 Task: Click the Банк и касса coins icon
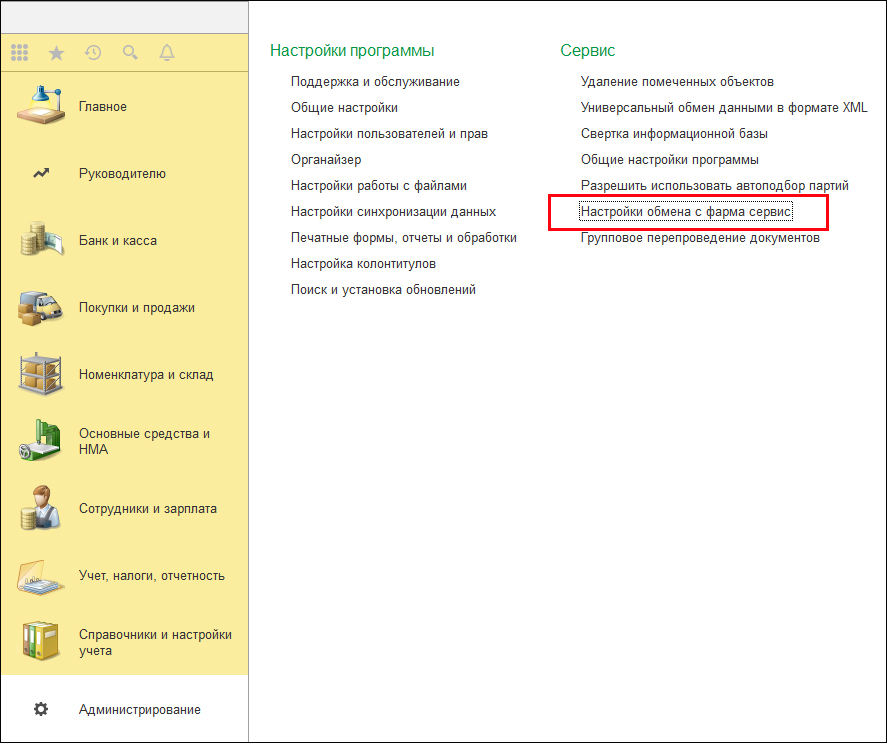click(x=40, y=240)
